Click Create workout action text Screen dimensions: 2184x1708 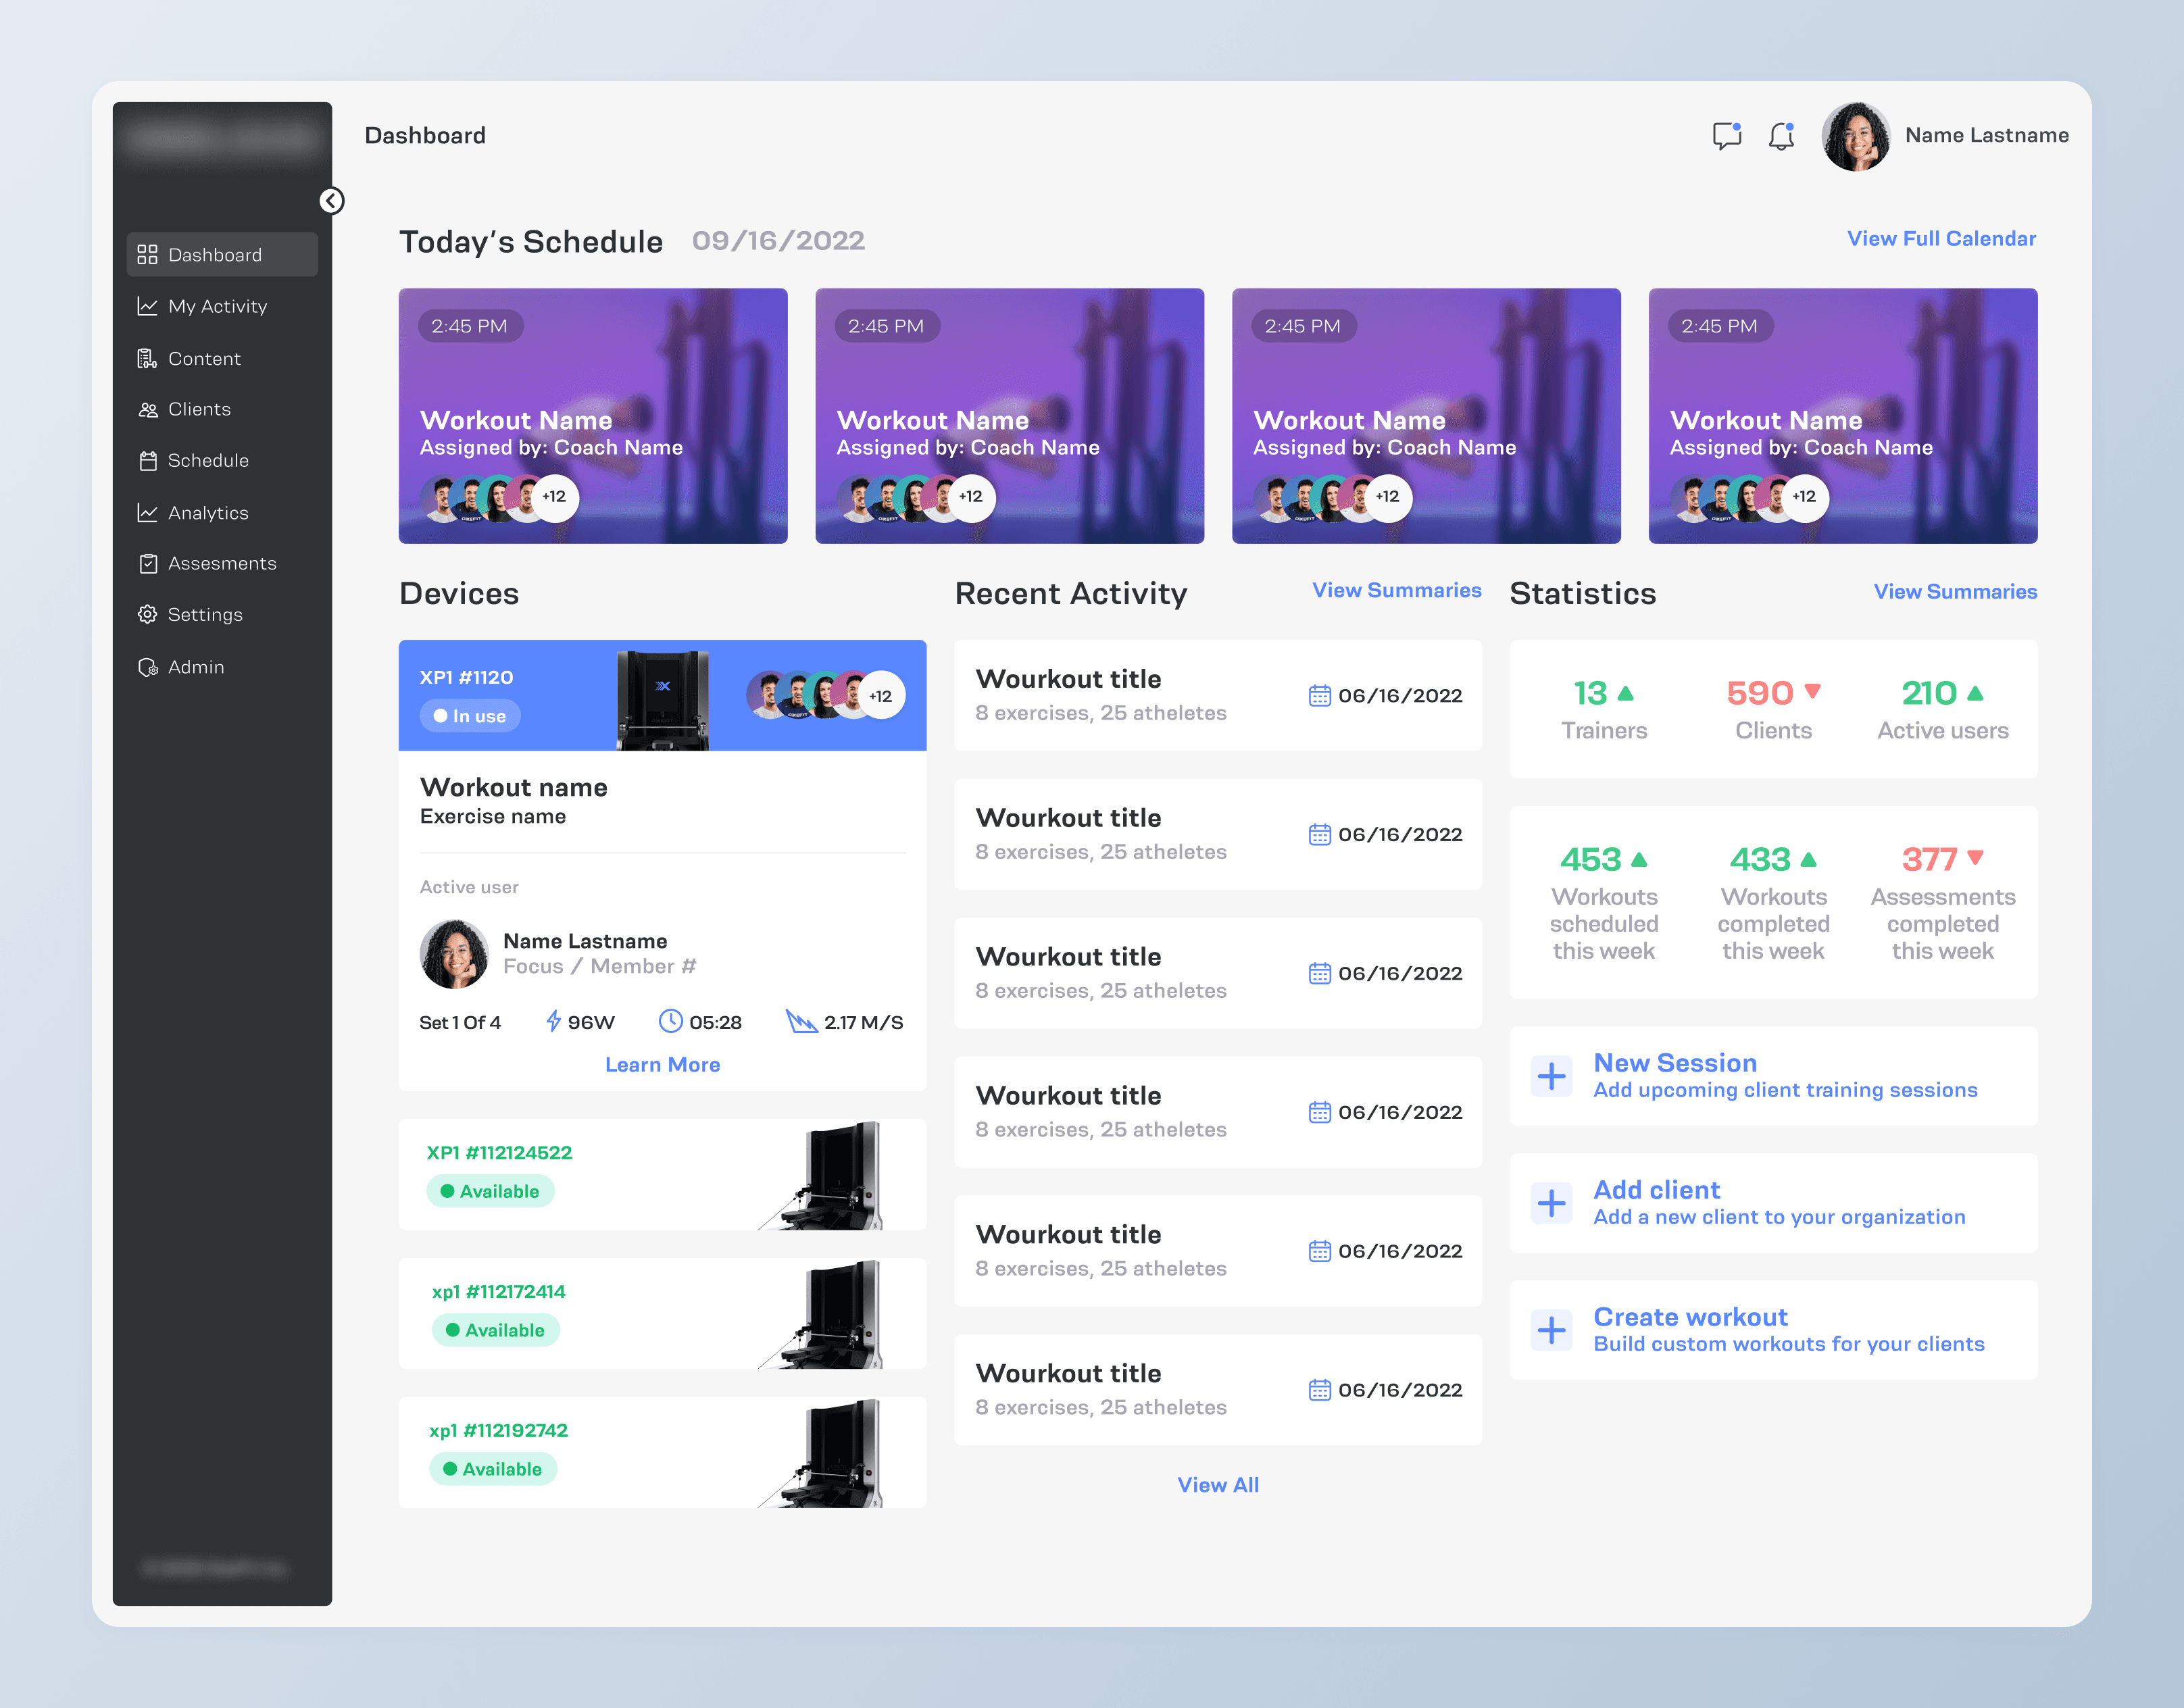point(1690,1317)
